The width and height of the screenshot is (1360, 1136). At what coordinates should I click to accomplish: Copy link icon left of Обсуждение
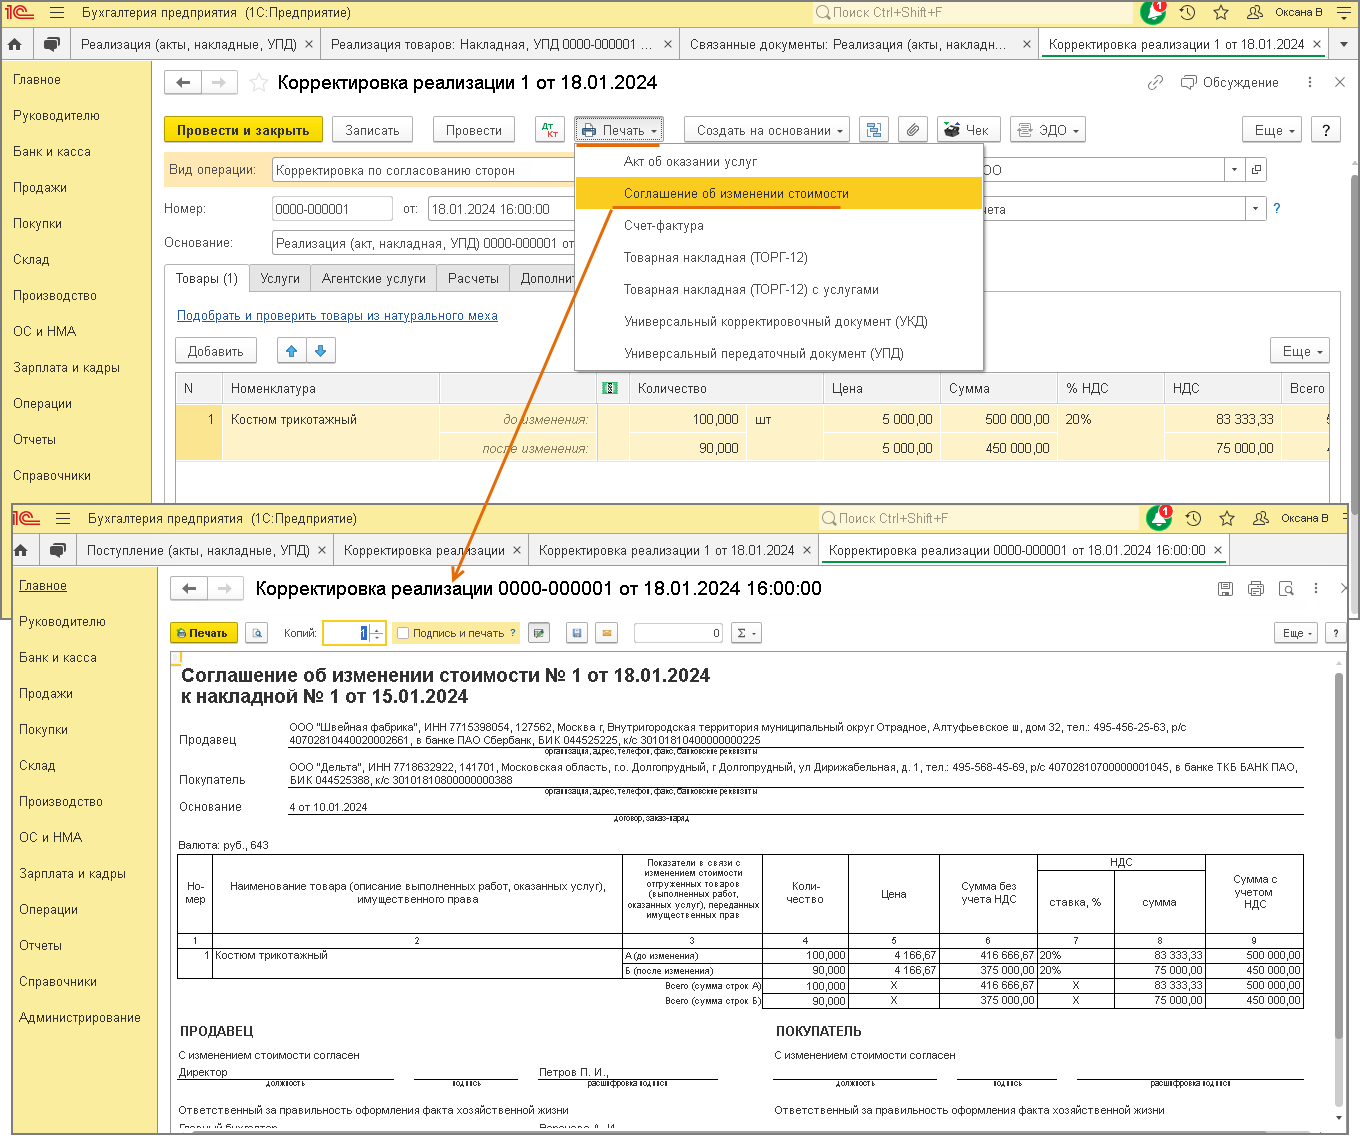(x=1155, y=82)
